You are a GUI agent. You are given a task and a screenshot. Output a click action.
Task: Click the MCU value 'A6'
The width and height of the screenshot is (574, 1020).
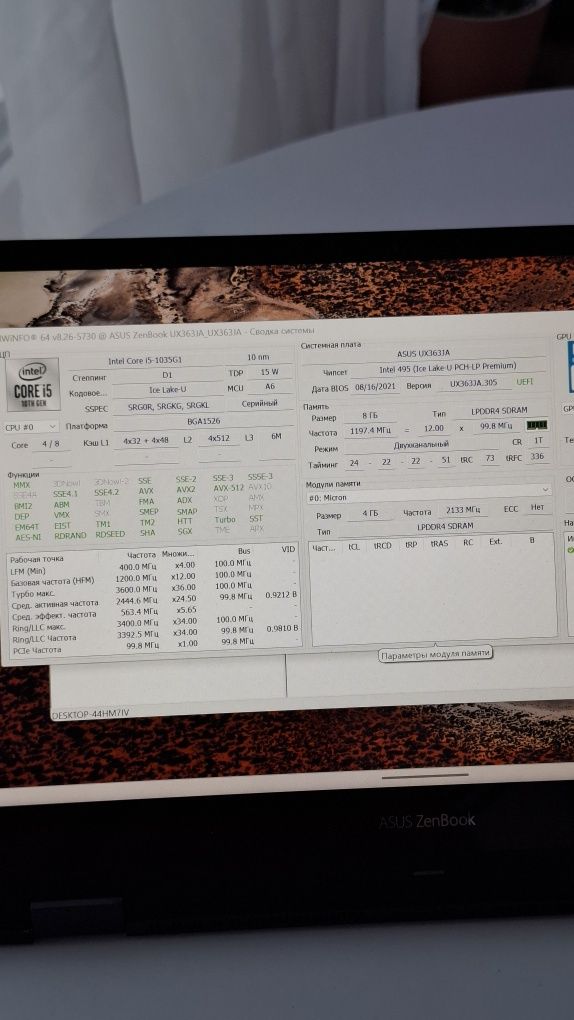270,386
